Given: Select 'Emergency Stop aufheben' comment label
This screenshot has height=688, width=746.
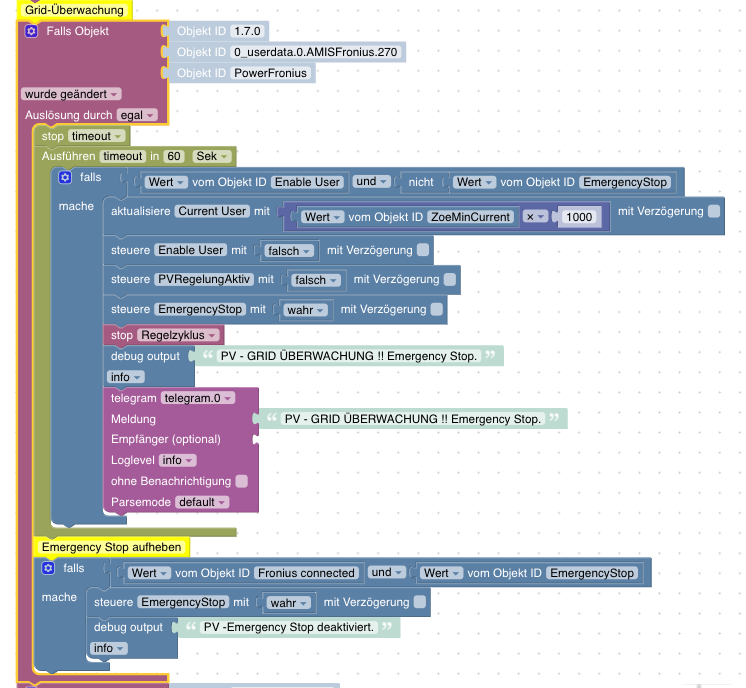Looking at the screenshot, I should coord(111,547).
